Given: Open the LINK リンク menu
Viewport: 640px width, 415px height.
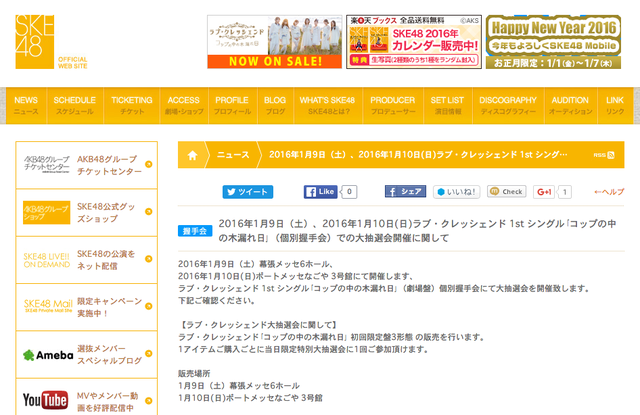Looking at the screenshot, I should pyautogui.click(x=615, y=105).
